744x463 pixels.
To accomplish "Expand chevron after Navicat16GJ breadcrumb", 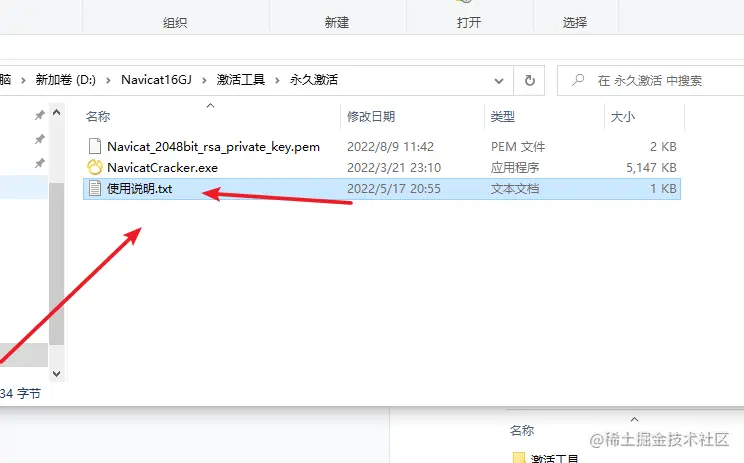I will pos(205,81).
